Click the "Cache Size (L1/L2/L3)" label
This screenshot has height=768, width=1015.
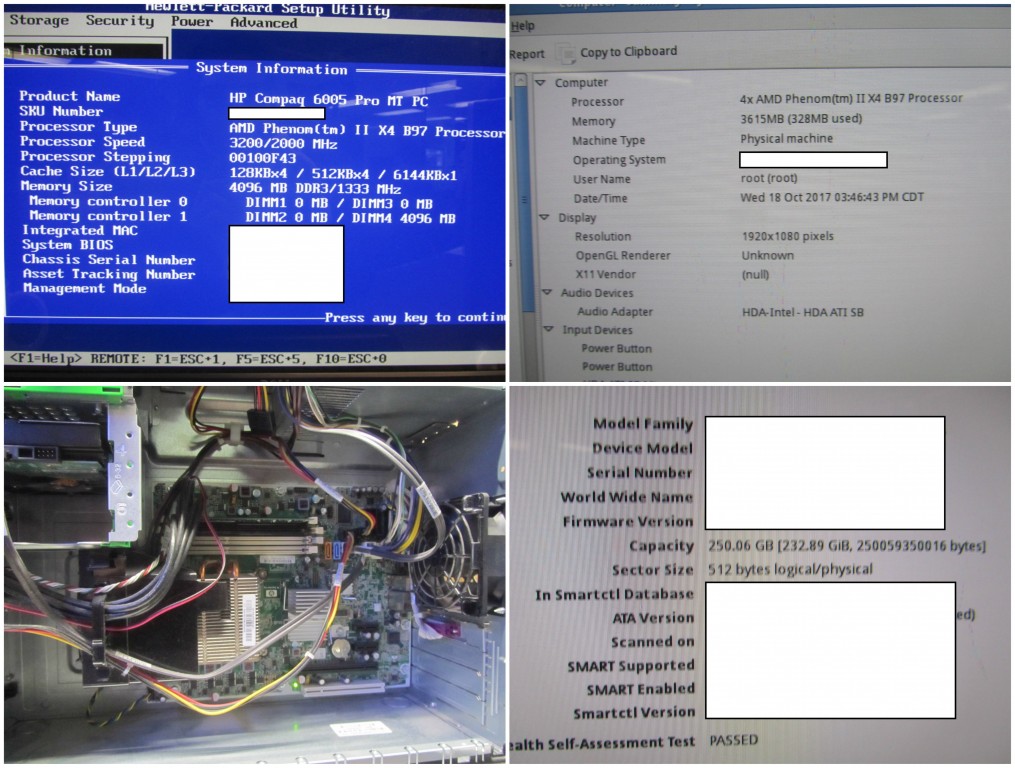pos(107,171)
